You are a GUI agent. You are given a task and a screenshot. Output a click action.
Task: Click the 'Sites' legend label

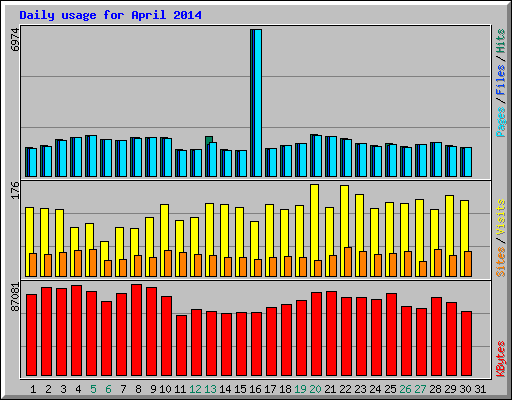coord(501,262)
